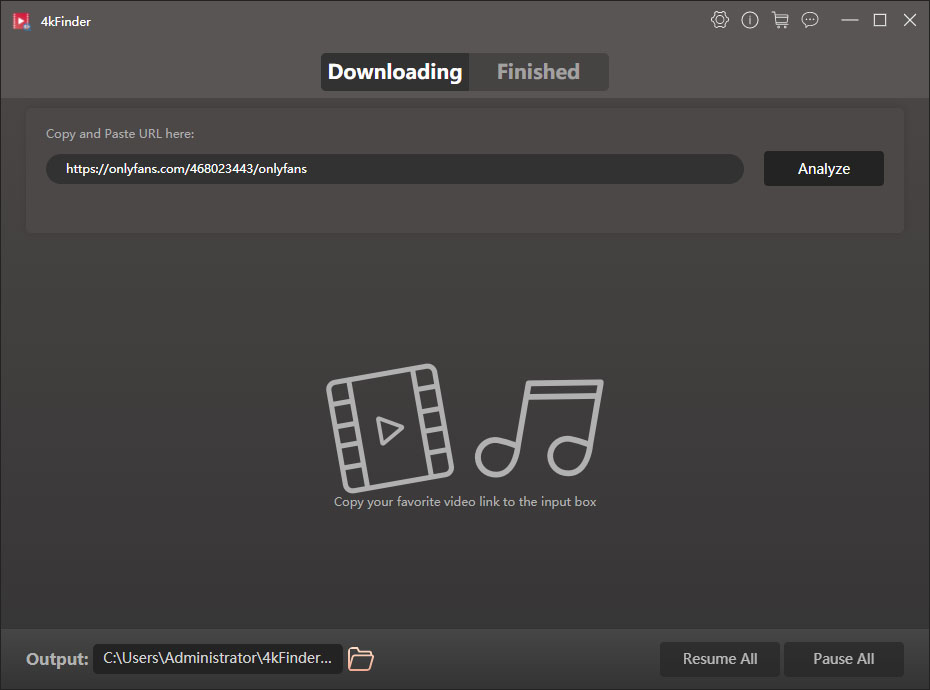Click the output path field
The width and height of the screenshot is (930, 690).
tap(217, 658)
